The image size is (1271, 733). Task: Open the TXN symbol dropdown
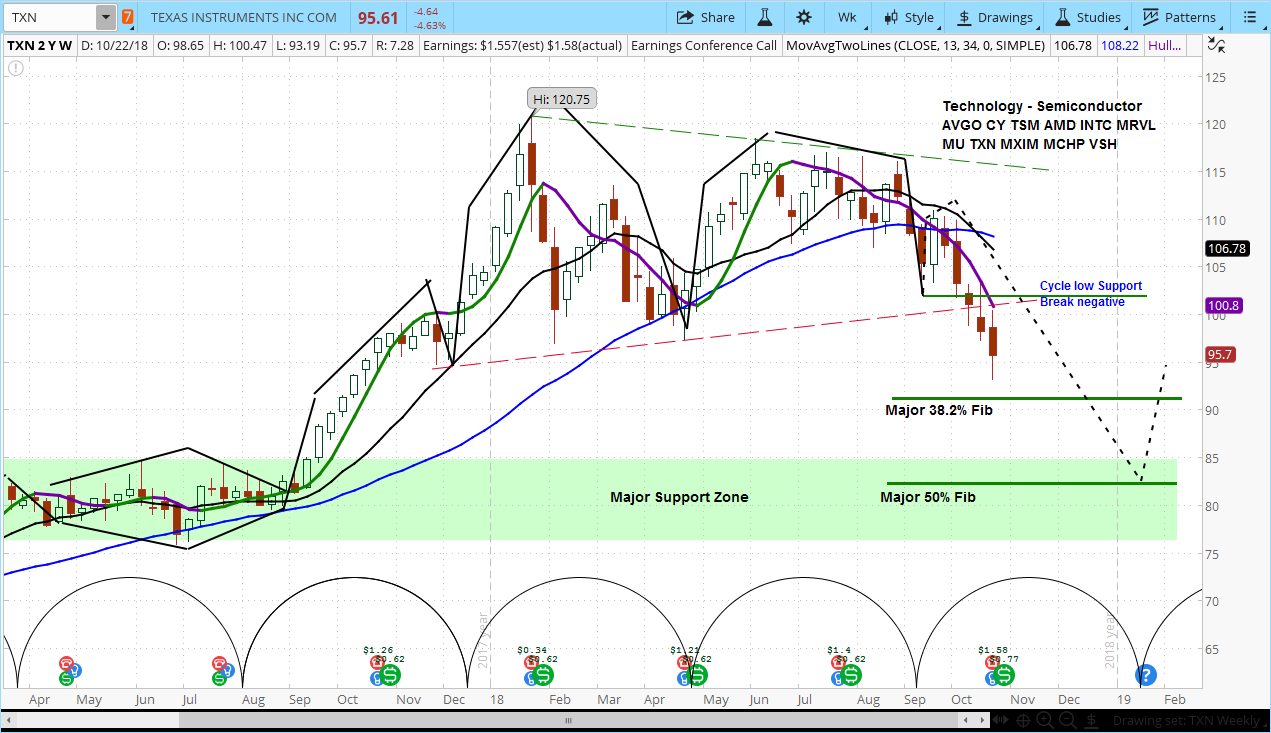(x=104, y=17)
